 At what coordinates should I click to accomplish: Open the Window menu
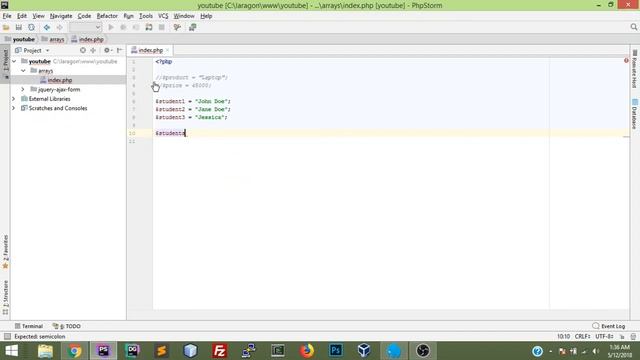184,16
